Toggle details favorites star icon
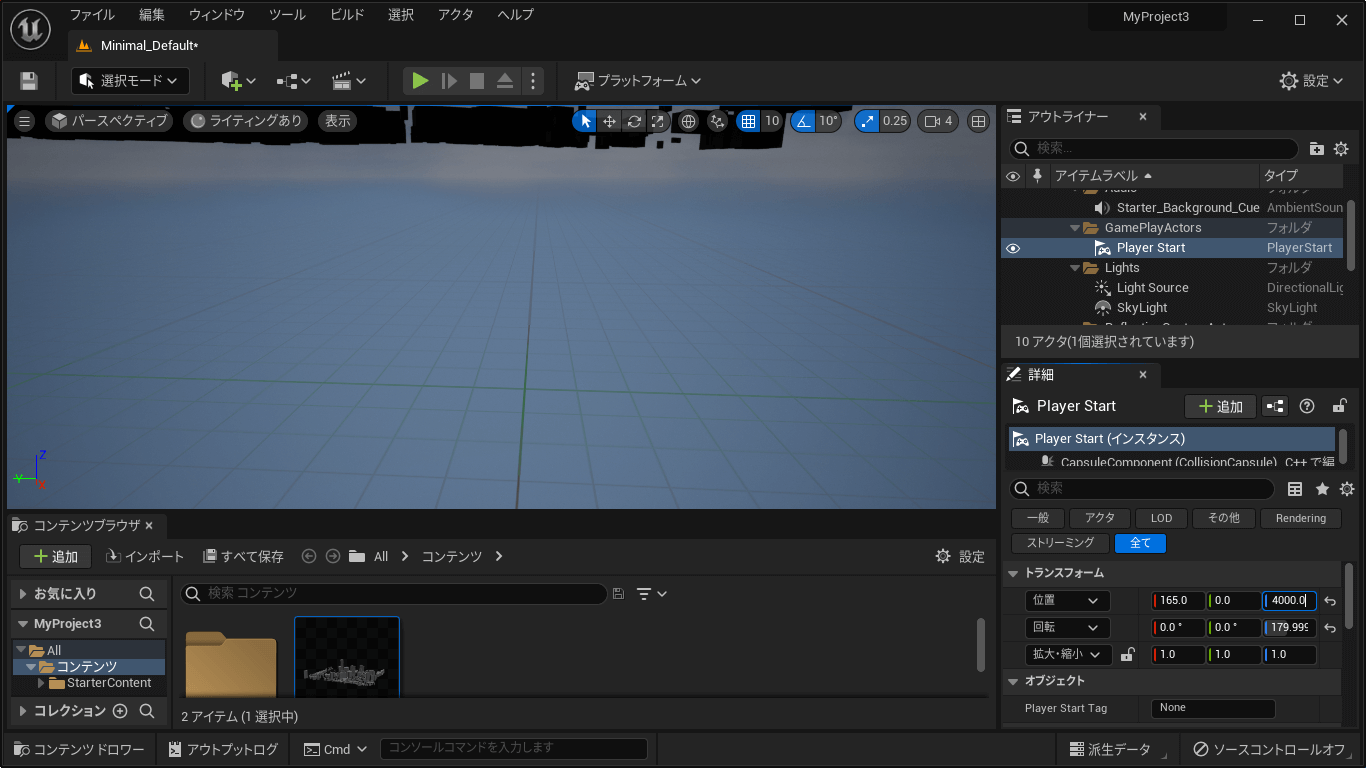 click(x=1322, y=489)
